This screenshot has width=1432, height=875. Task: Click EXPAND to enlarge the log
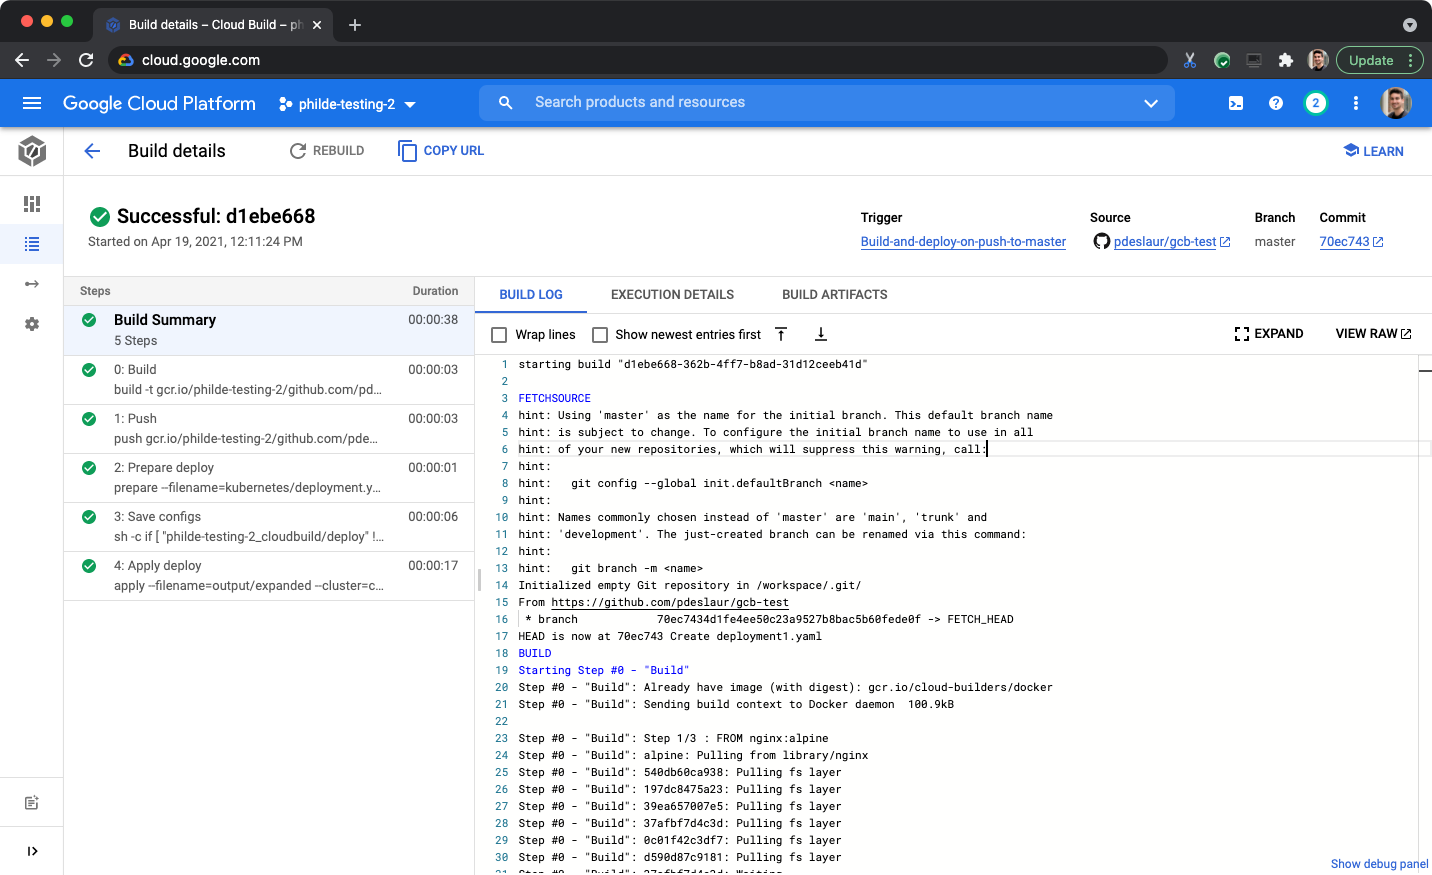pyautogui.click(x=1269, y=334)
